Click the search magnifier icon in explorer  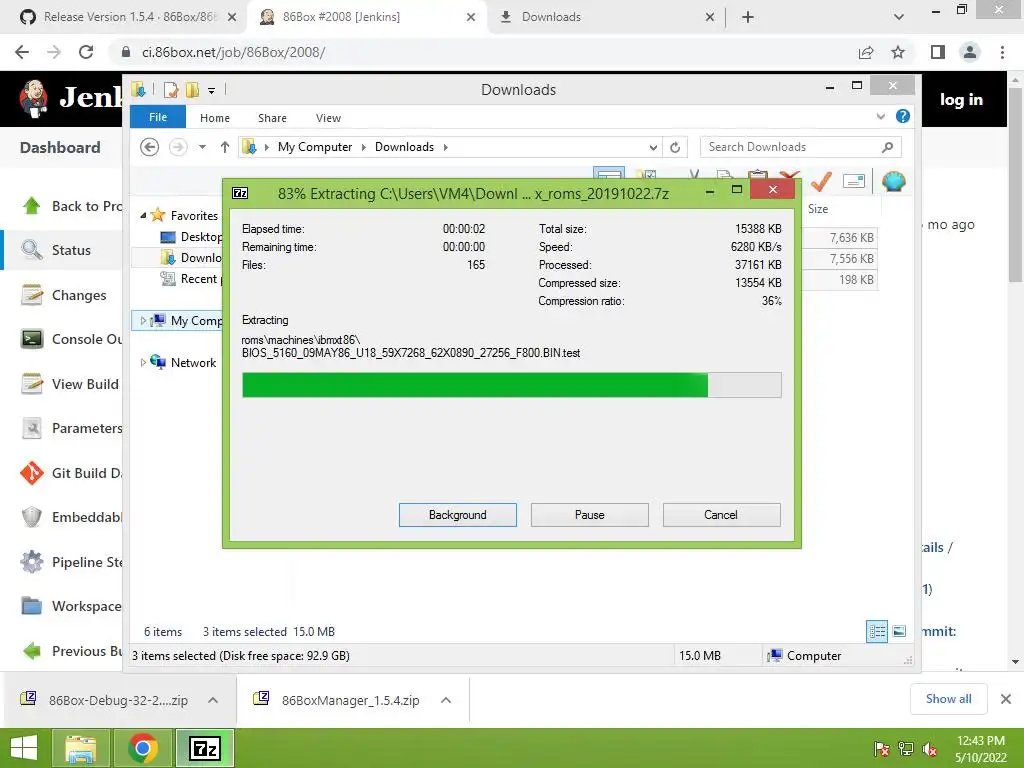(x=887, y=147)
